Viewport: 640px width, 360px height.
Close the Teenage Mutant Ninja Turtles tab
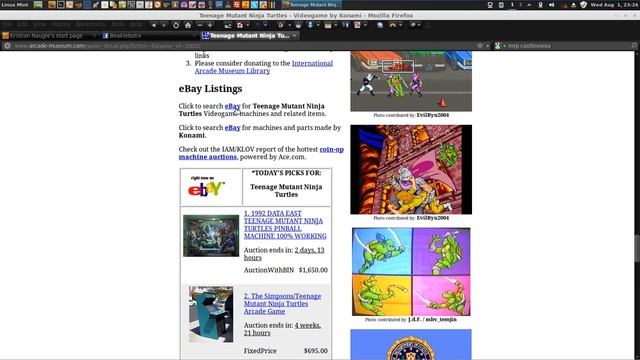[294, 36]
